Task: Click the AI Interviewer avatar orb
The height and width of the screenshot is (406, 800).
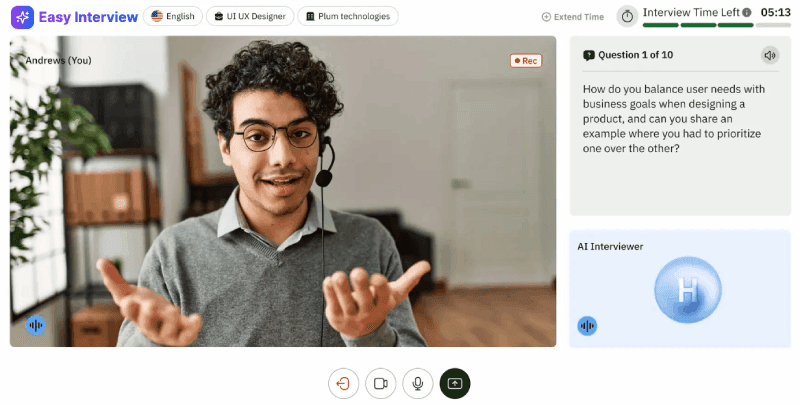Action: [688, 290]
